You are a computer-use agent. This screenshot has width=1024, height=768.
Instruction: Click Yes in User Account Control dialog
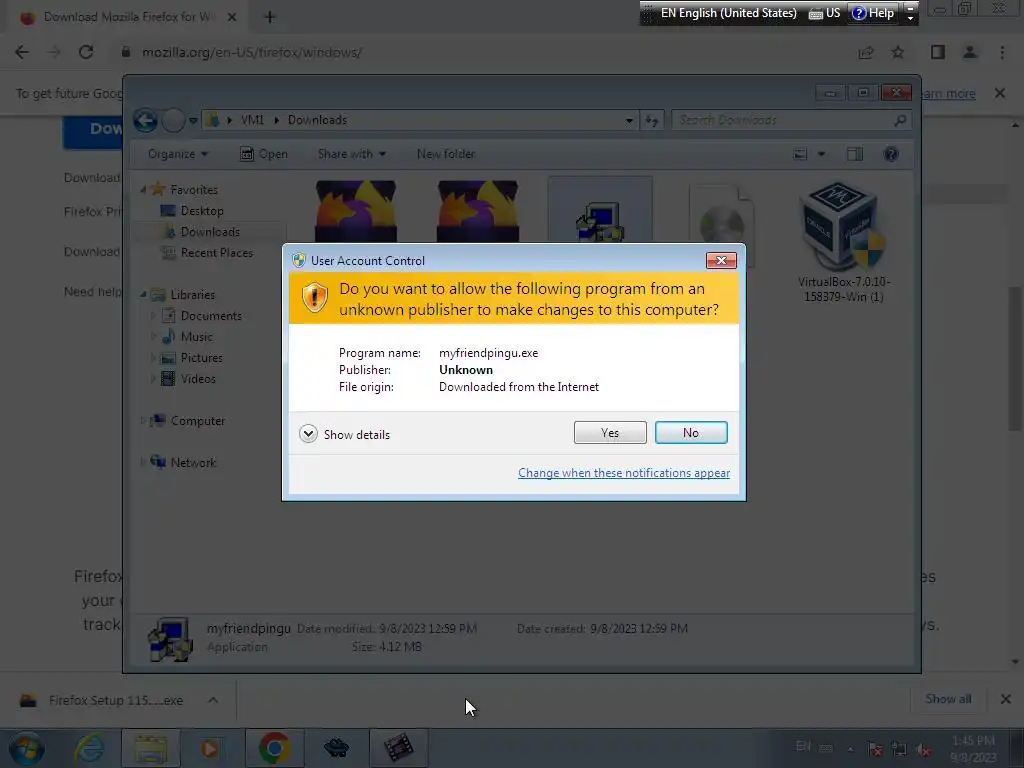coord(610,432)
